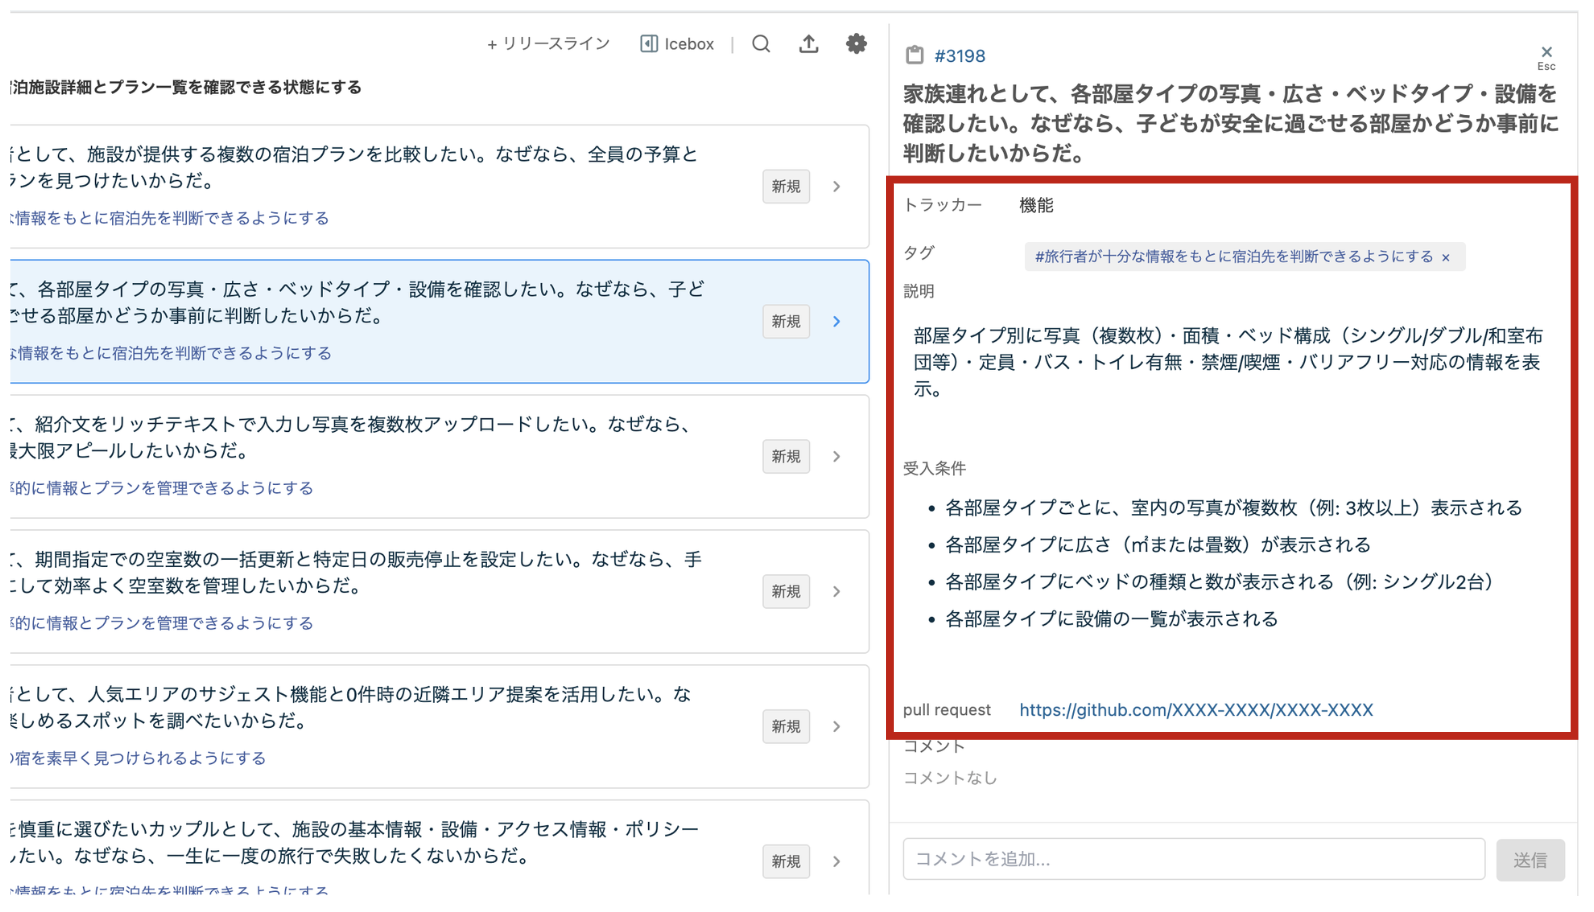The image size is (1594, 912).
Task: Click the tracker value 機能
Action: pyautogui.click(x=1036, y=206)
